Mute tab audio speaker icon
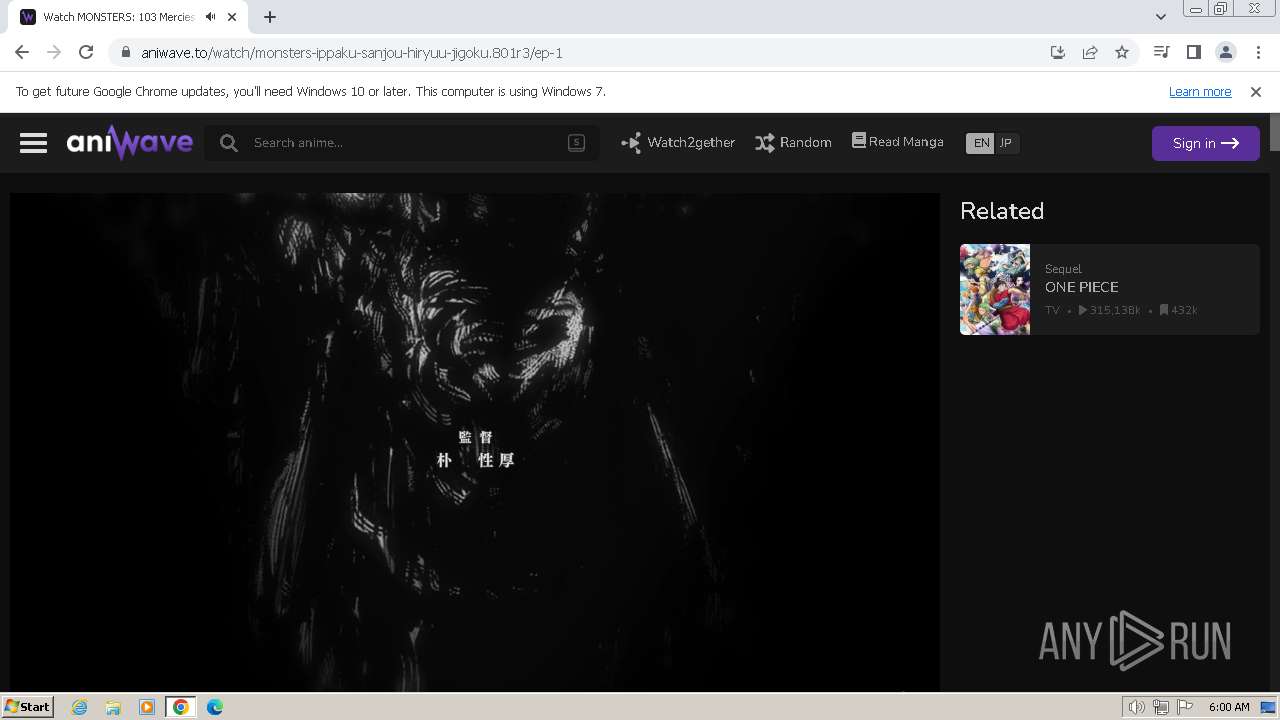The image size is (1280, 720). click(x=210, y=17)
